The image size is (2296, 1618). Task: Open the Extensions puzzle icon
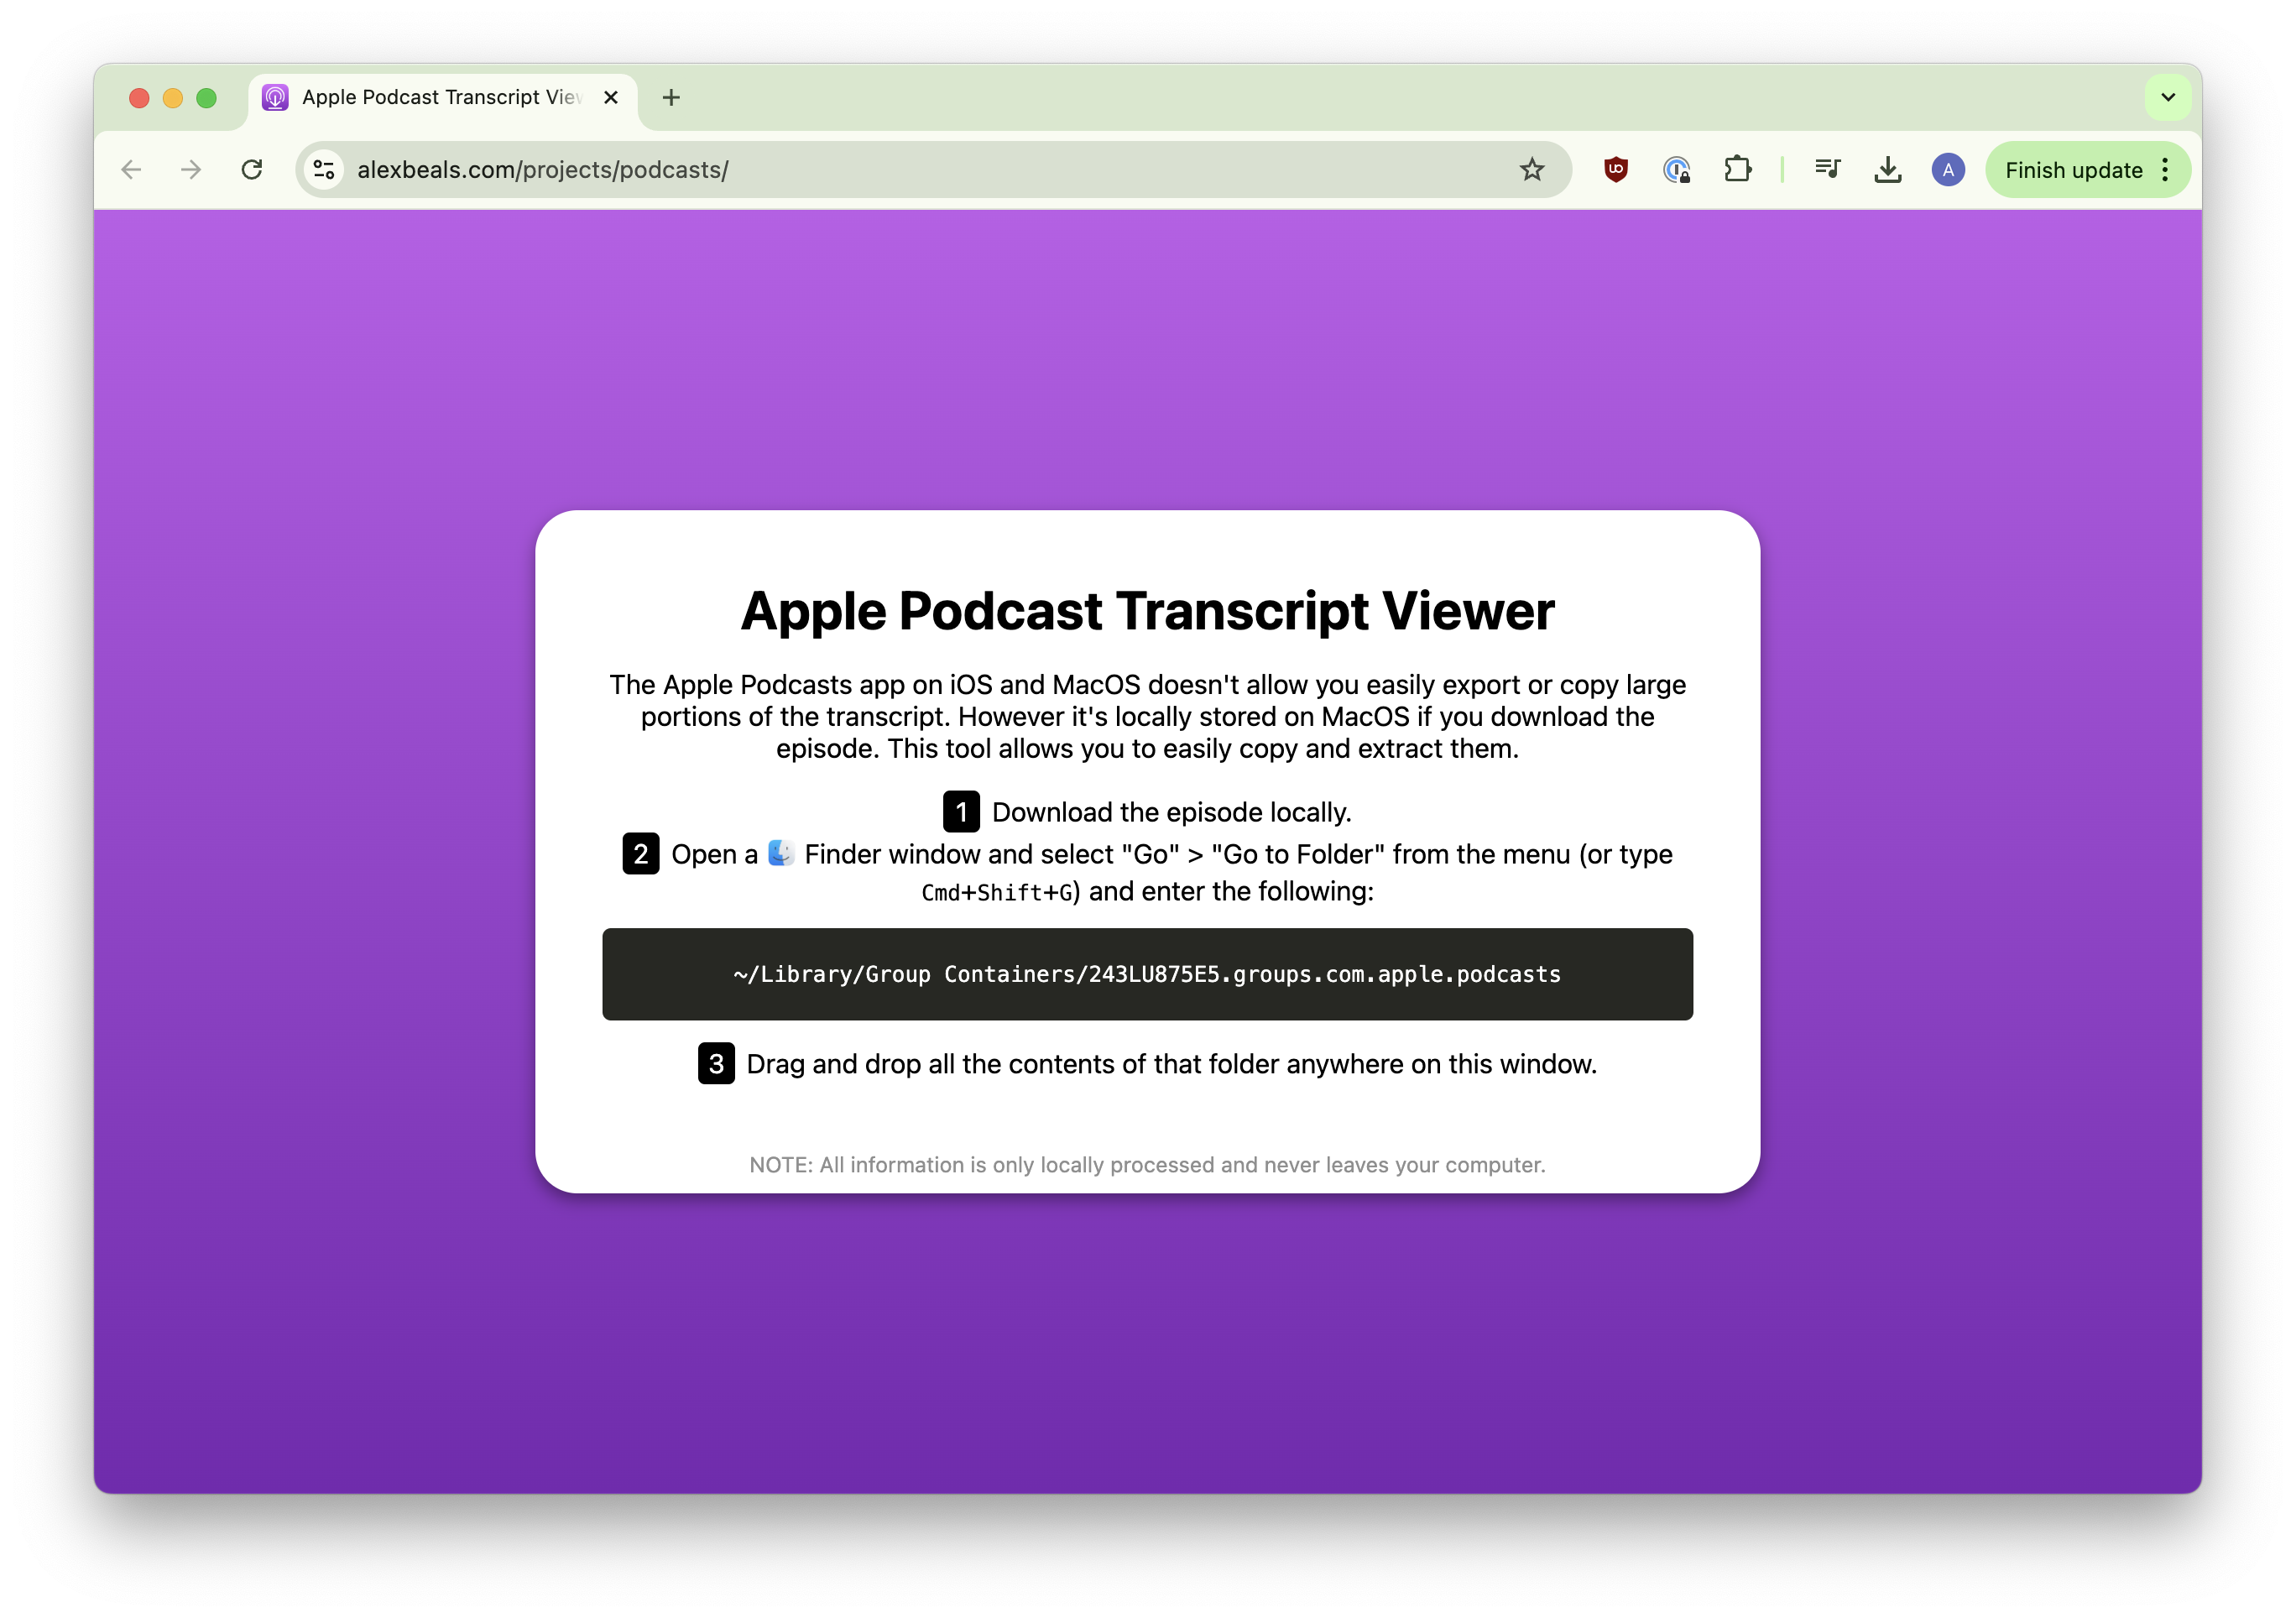click(x=1738, y=170)
